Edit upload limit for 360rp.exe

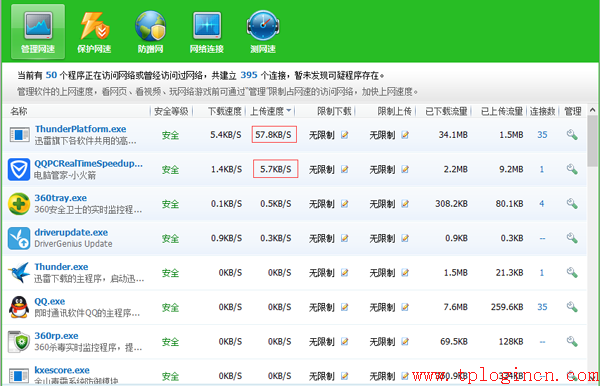coord(405,341)
